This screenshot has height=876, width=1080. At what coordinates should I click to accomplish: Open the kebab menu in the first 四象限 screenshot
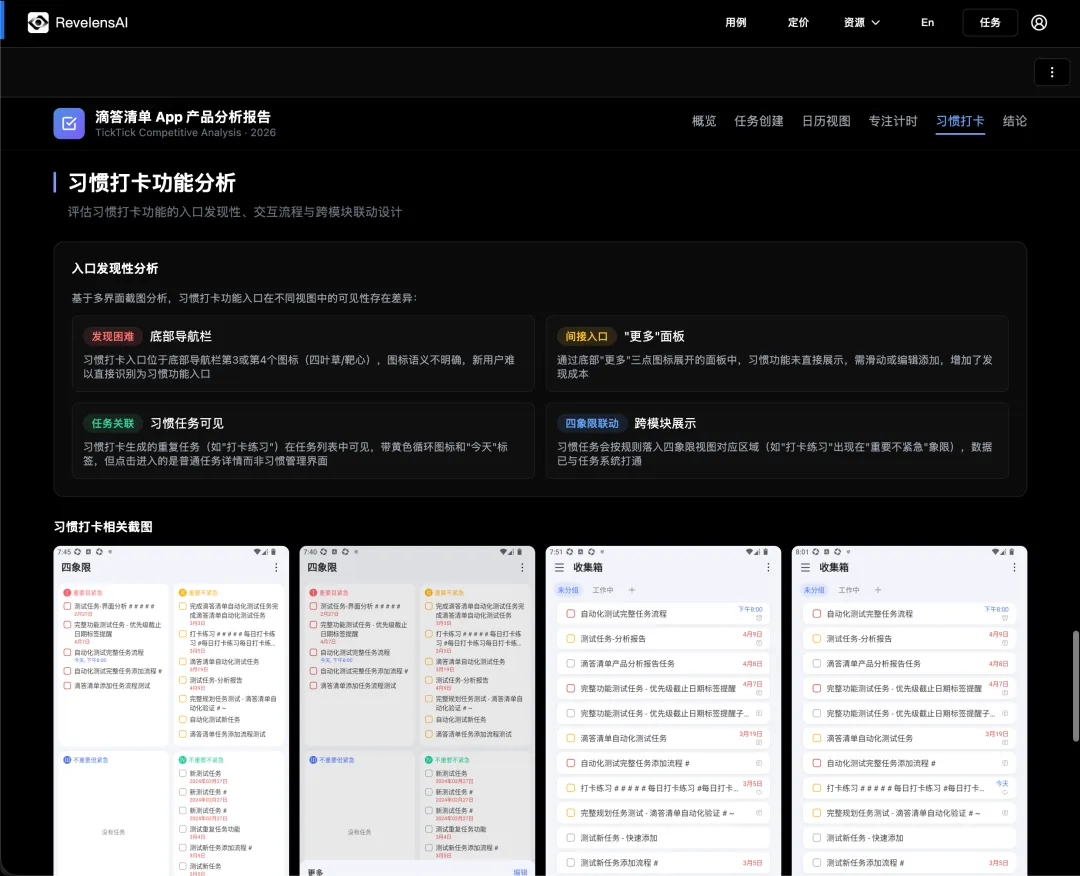pos(276,567)
